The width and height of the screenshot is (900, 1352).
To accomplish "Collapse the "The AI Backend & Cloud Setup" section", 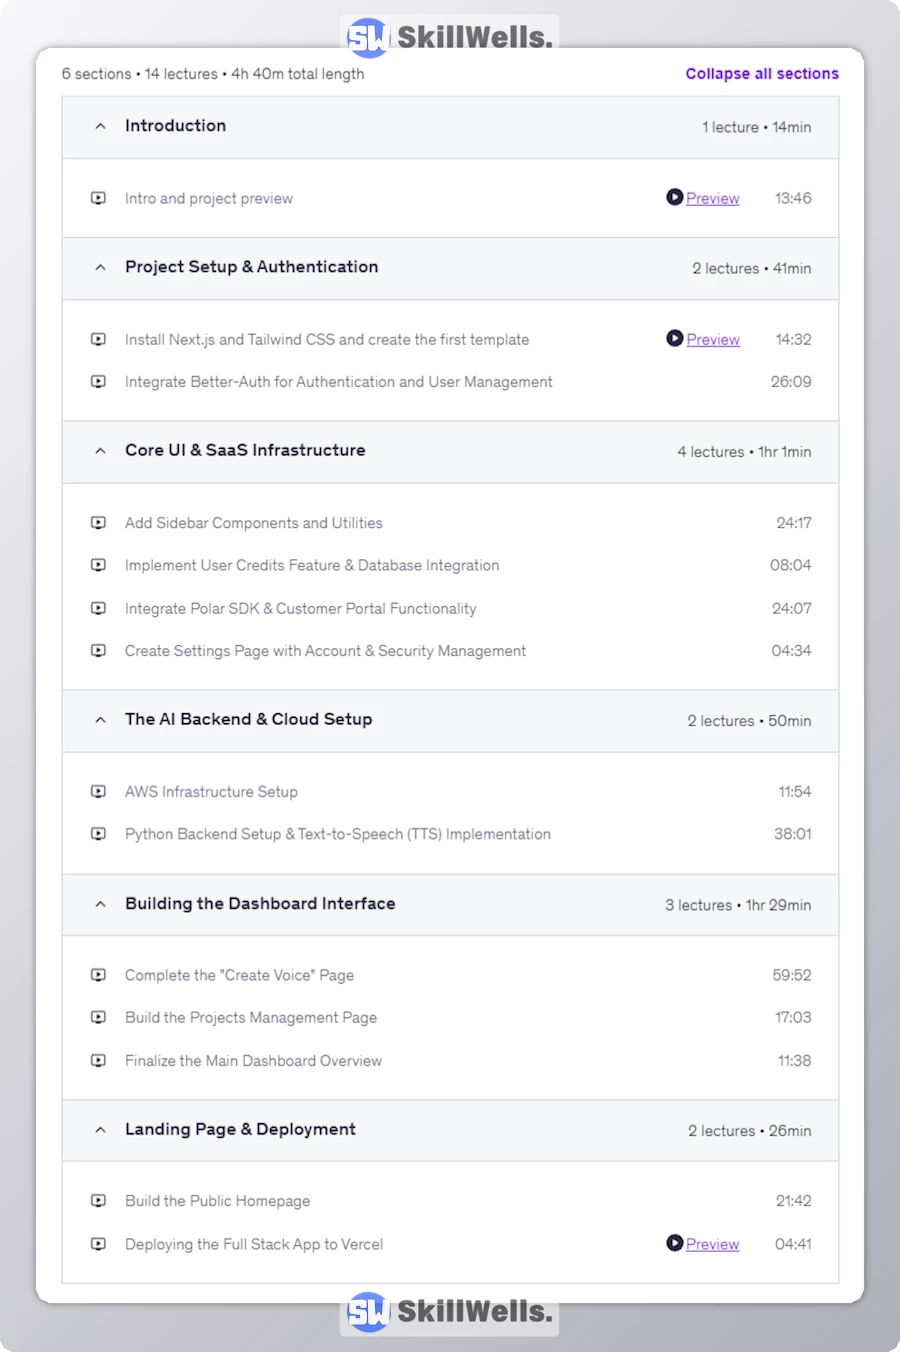I will click(99, 720).
